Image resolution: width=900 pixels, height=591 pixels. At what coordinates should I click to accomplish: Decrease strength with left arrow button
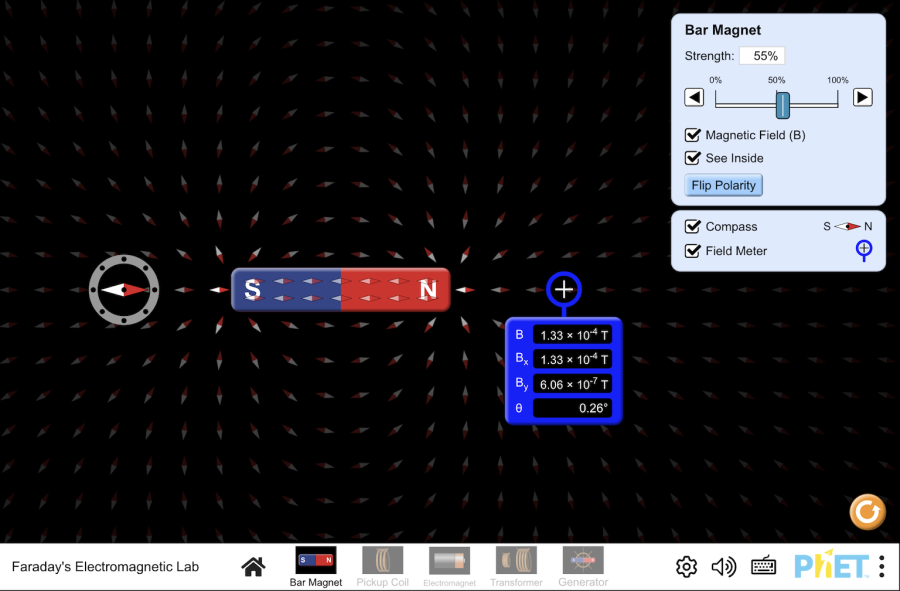coord(694,98)
